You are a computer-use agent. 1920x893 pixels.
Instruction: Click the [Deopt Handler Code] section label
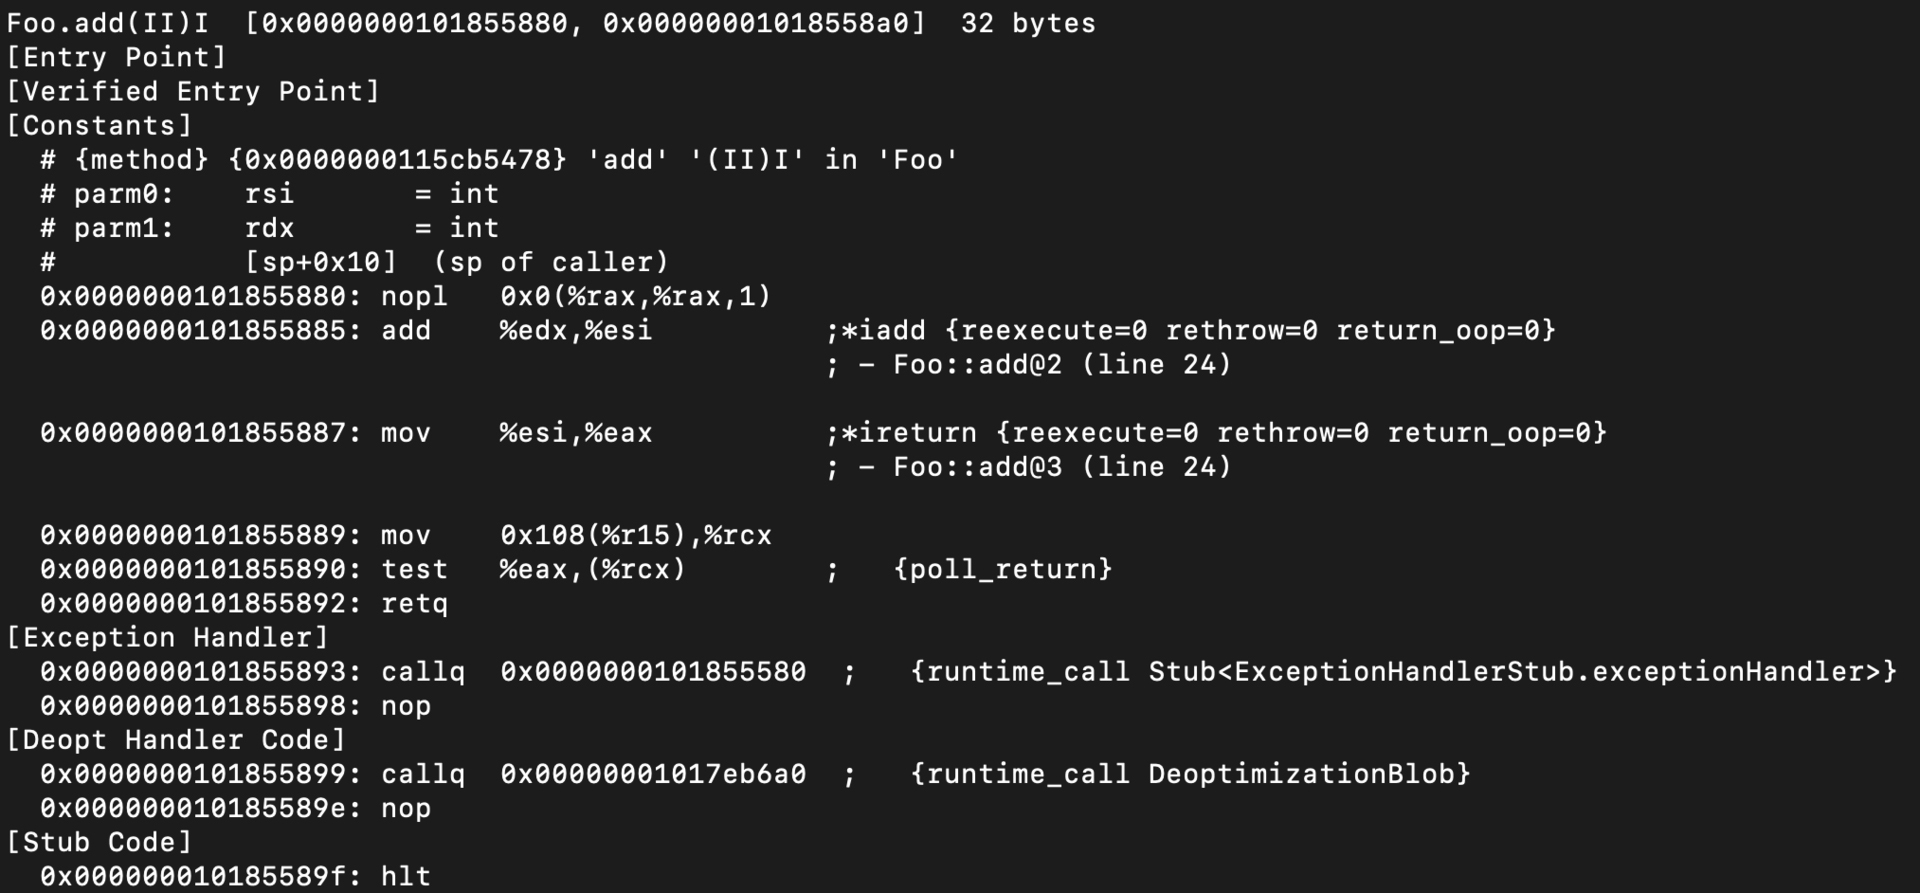[x=176, y=740]
